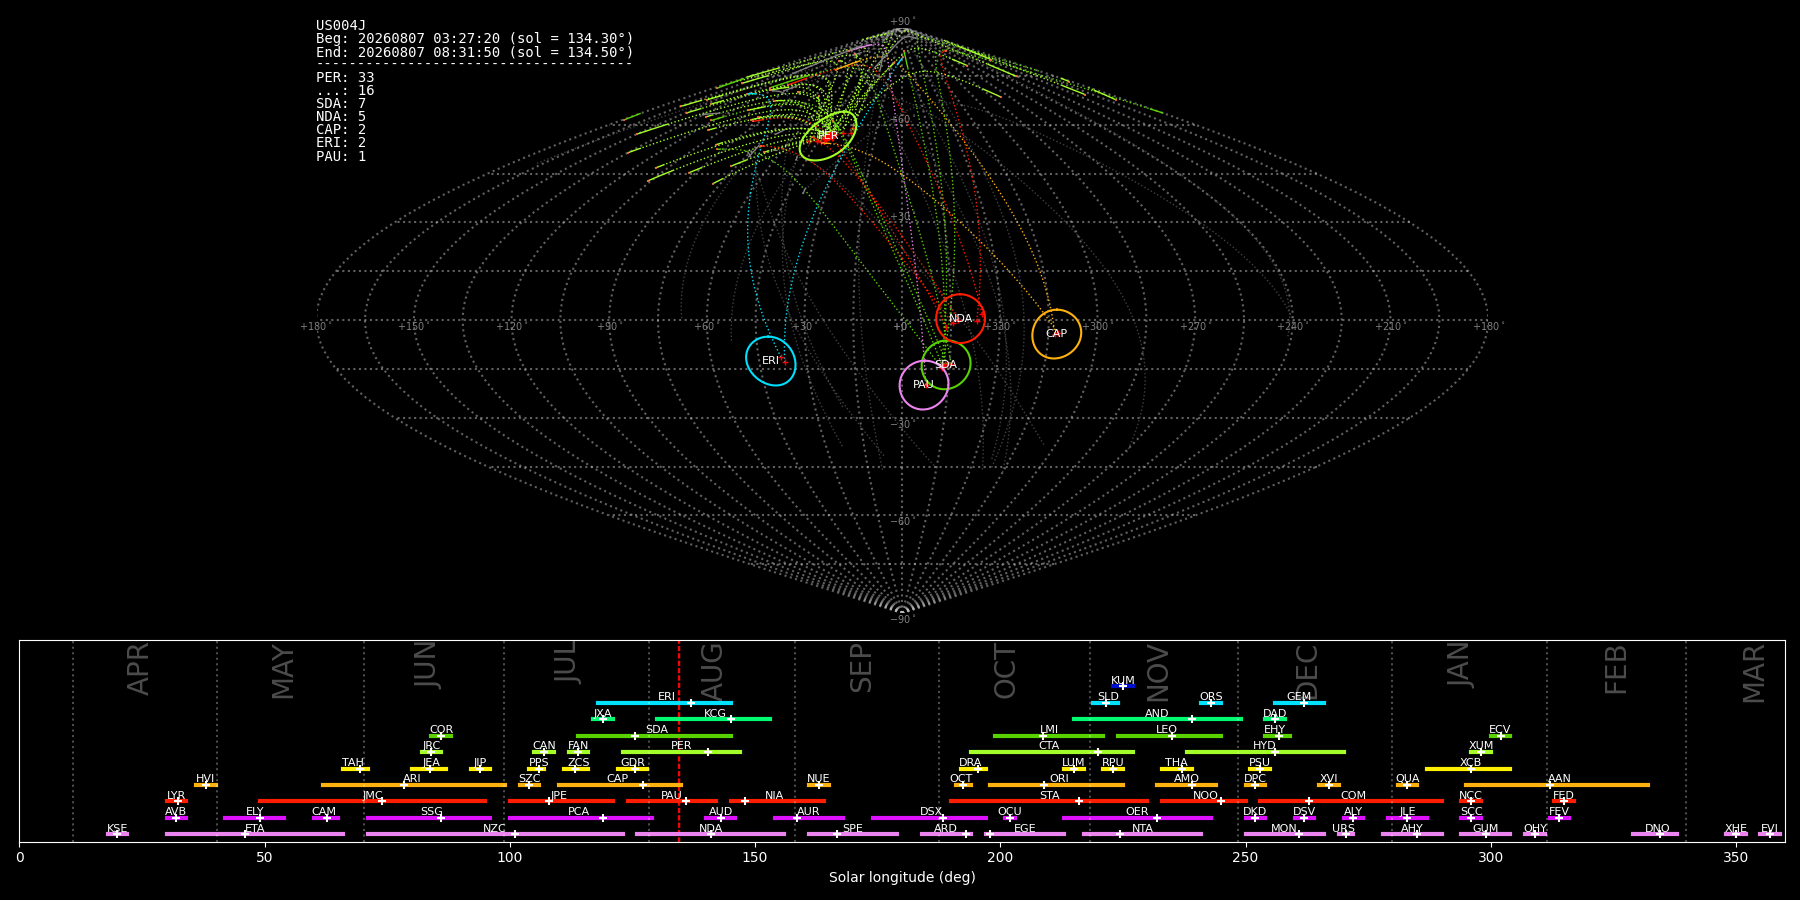
Task: Select the GEM shower bar in the timeline
Action: pos(1299,703)
